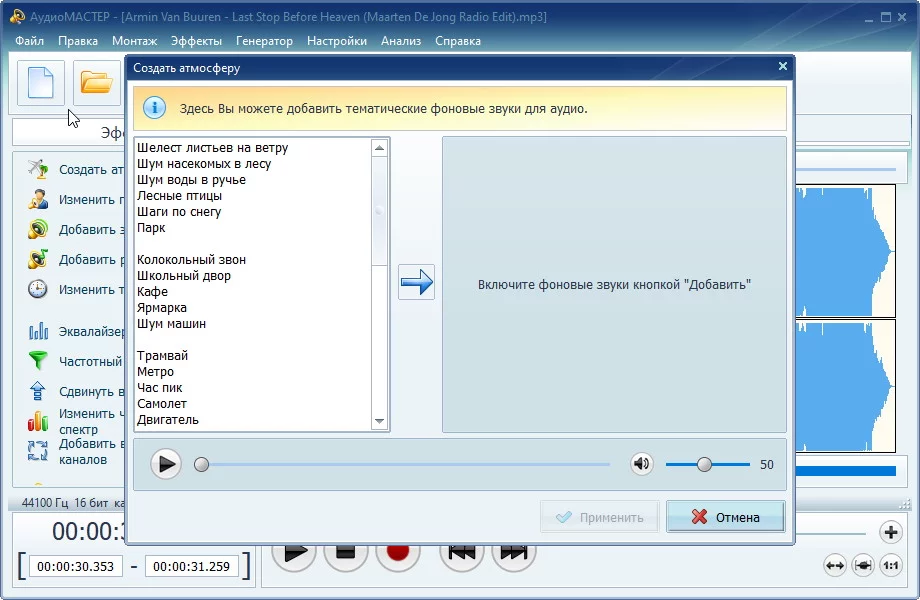Image resolution: width=920 pixels, height=600 pixels.
Task: Close the Создать атмосферу dialog
Action: click(782, 67)
